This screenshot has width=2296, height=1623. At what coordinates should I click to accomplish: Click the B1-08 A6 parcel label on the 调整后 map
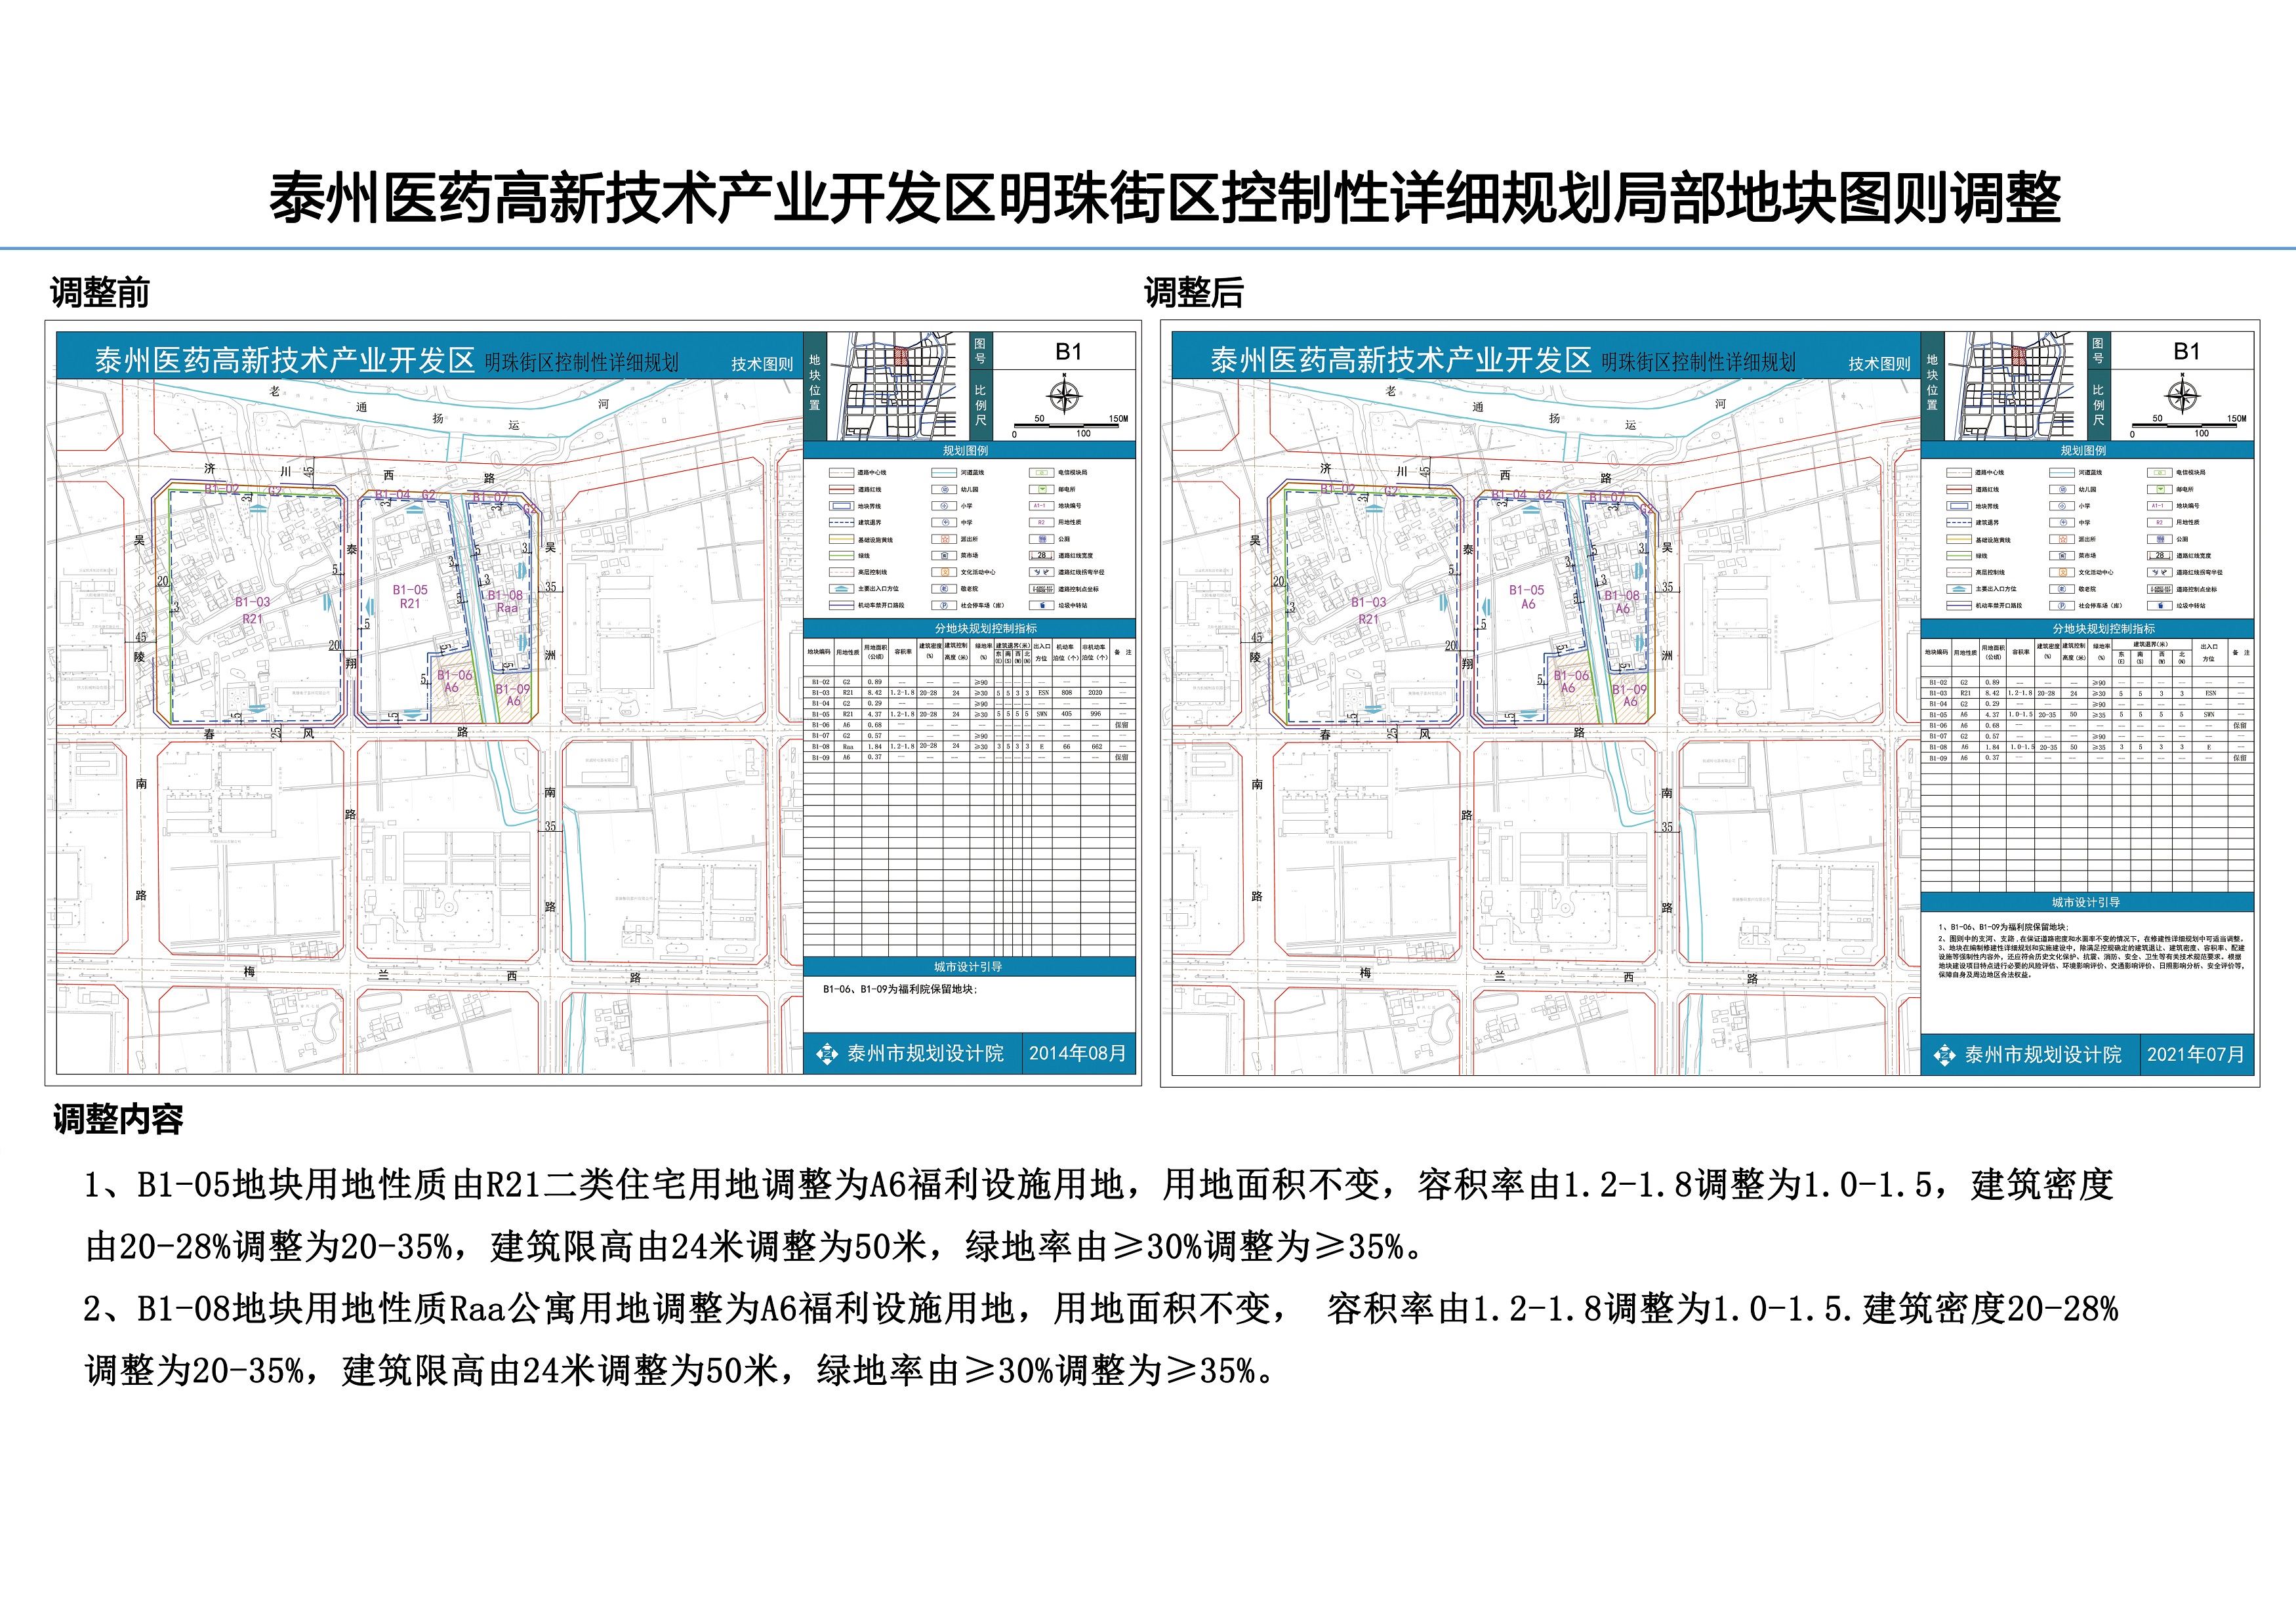pyautogui.click(x=1623, y=602)
